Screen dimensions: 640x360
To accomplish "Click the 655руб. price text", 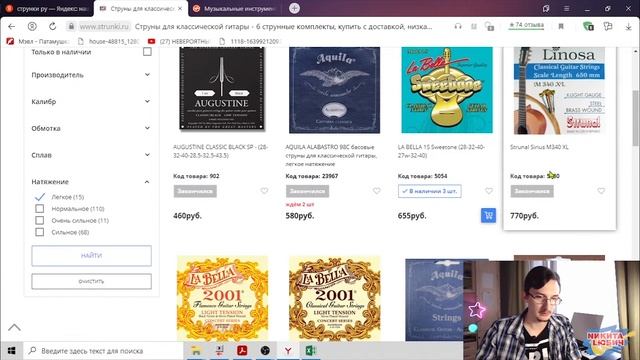I will (412, 216).
